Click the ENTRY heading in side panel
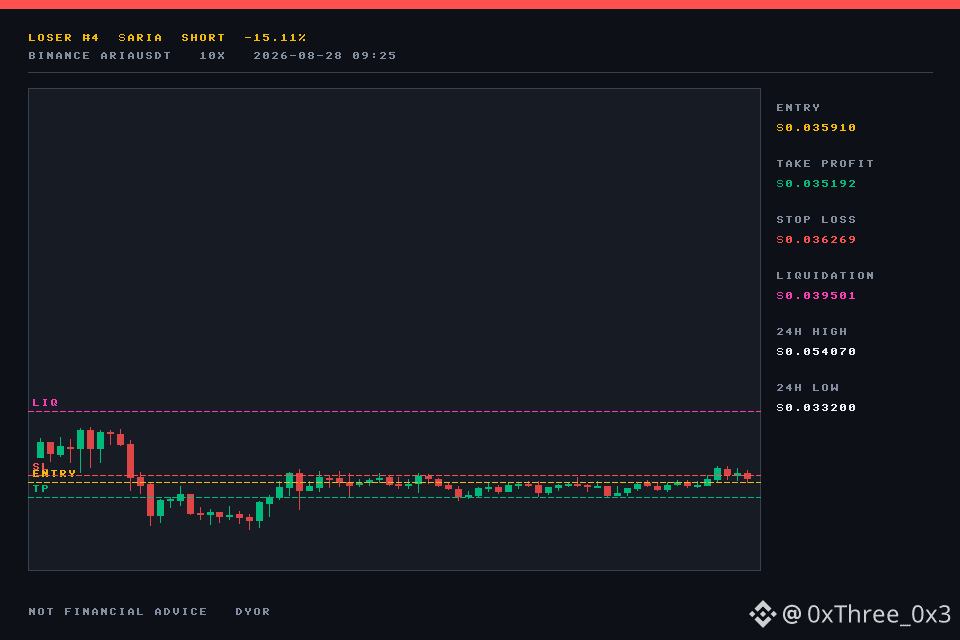The image size is (960, 640). [x=798, y=108]
